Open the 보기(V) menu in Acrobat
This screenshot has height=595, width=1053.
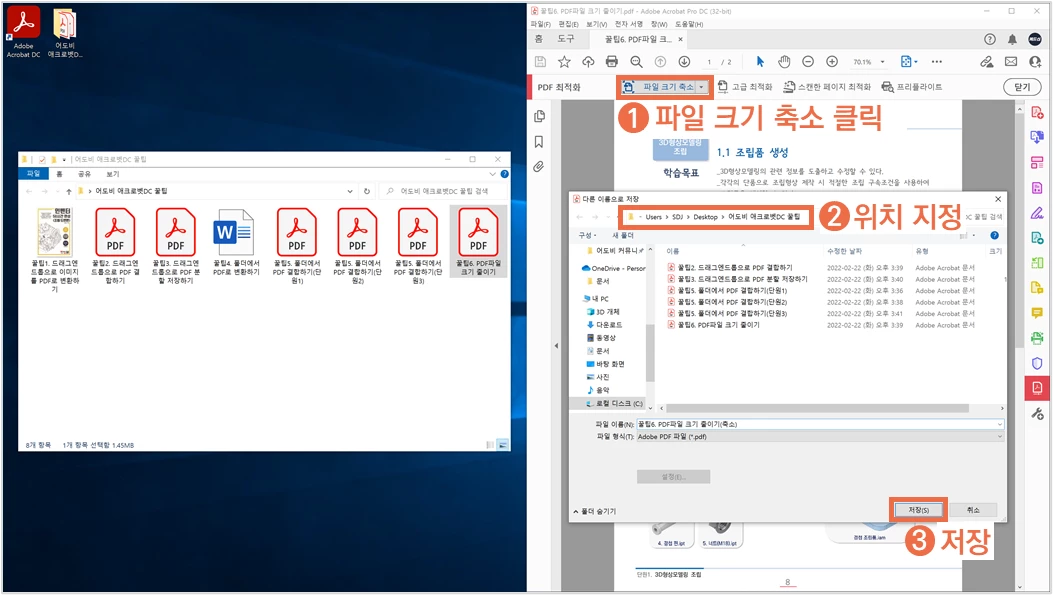coord(596,24)
